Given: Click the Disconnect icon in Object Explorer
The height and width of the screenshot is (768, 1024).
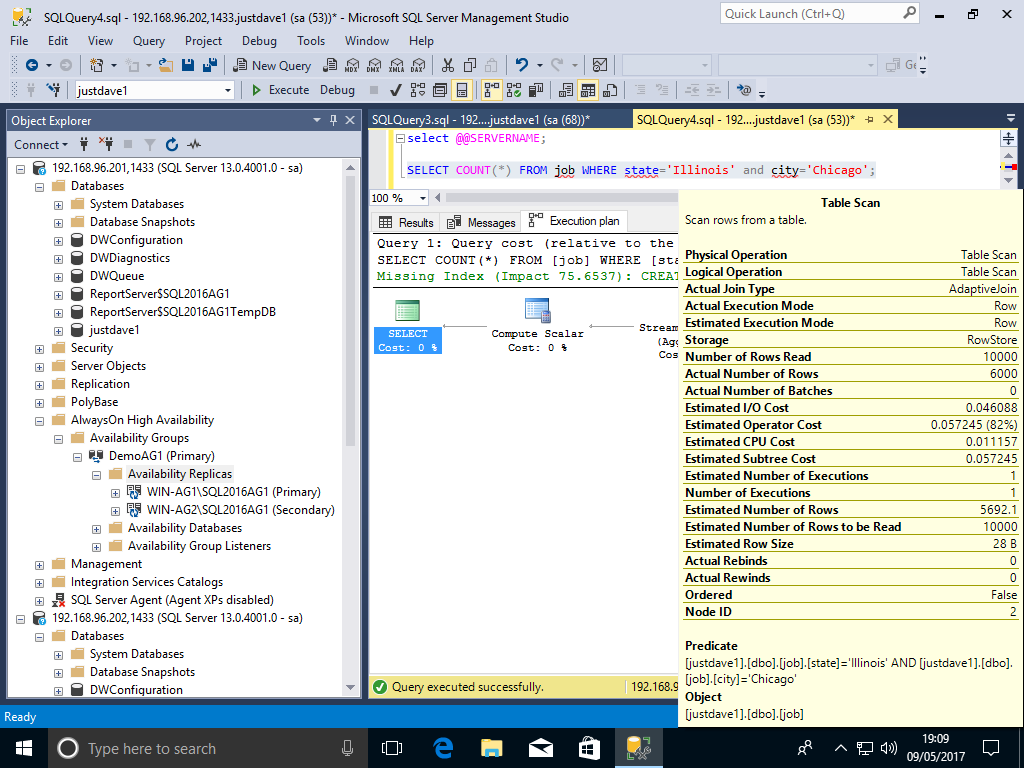Looking at the screenshot, I should (106, 144).
